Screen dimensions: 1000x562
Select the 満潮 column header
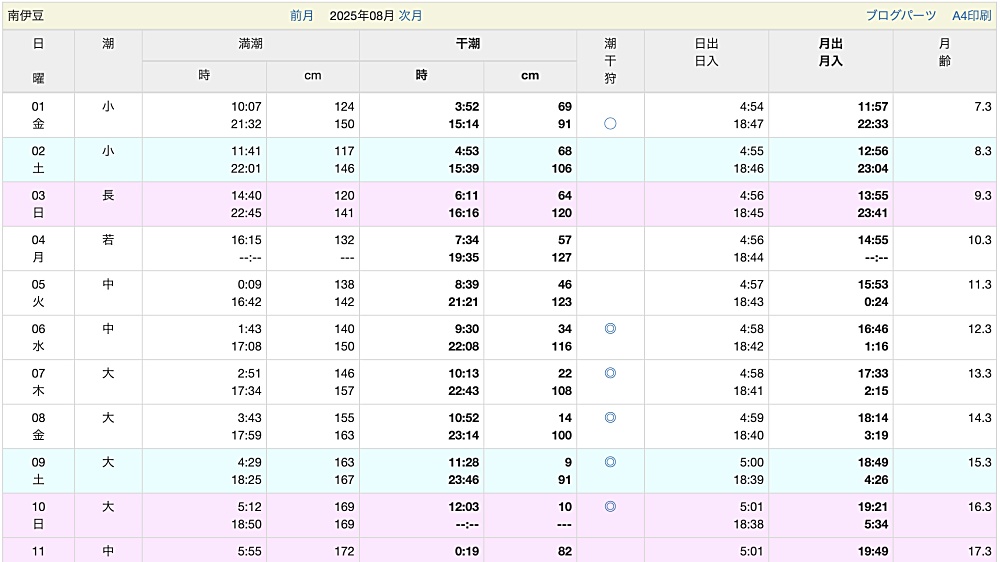pos(251,44)
